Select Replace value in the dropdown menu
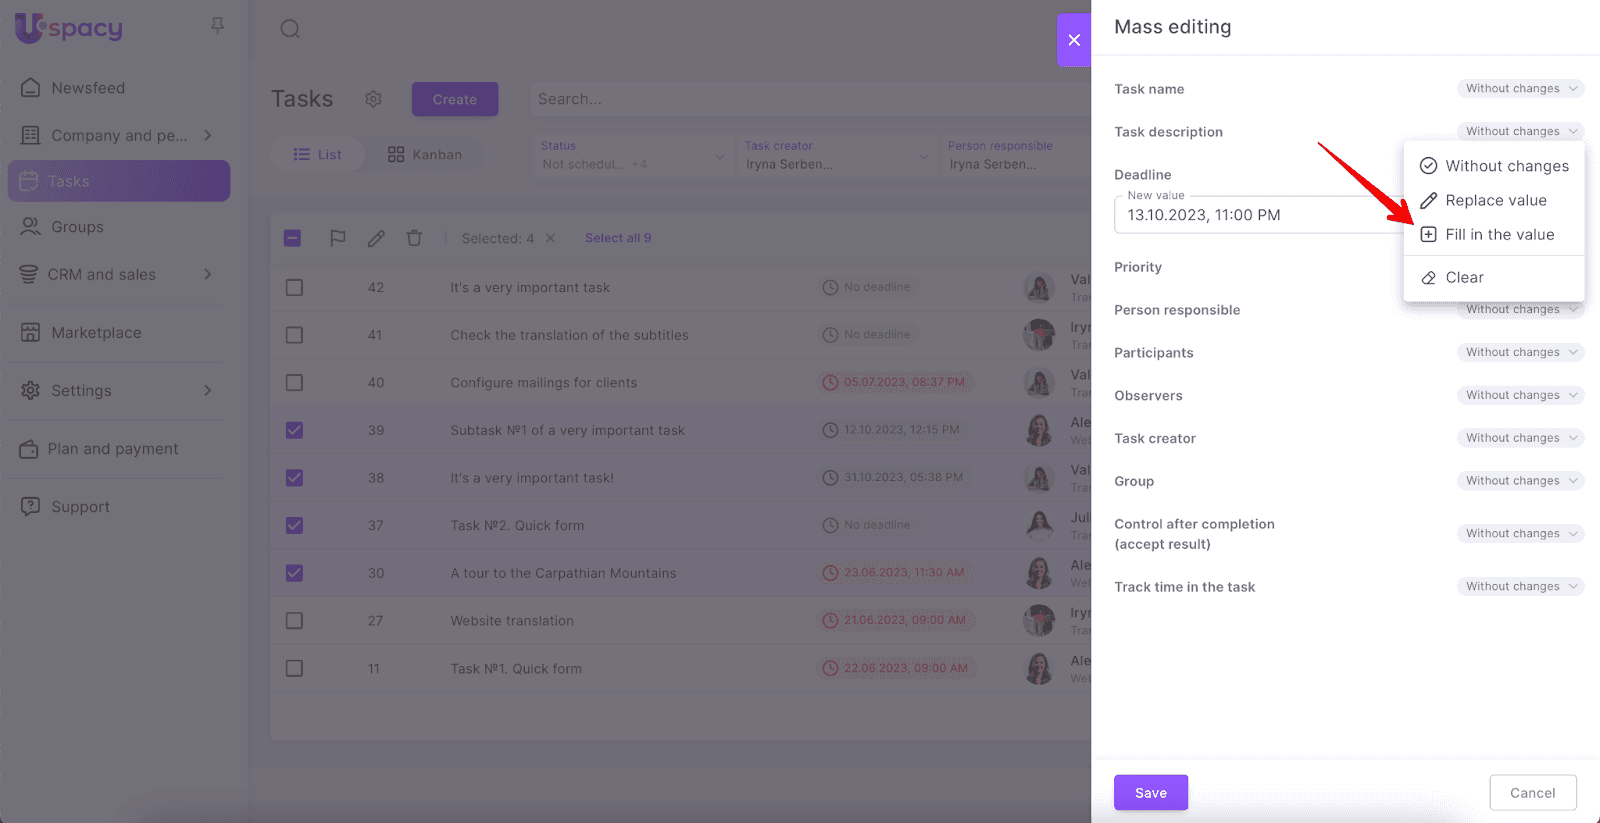 tap(1495, 200)
